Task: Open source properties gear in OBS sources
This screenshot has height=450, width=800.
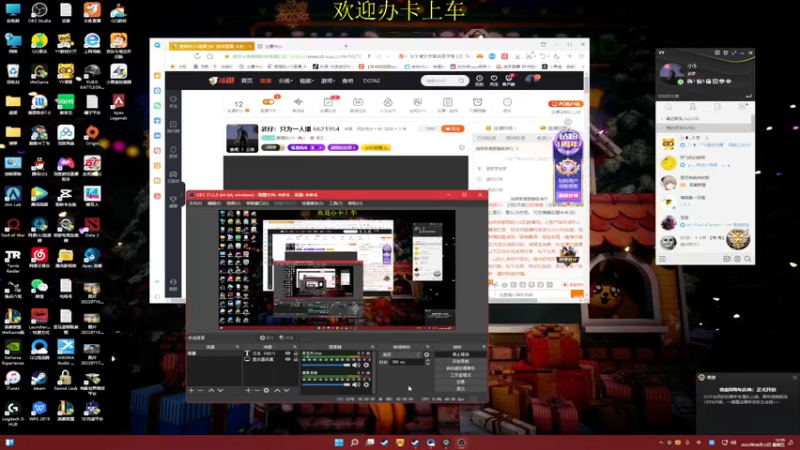Action: point(266,390)
